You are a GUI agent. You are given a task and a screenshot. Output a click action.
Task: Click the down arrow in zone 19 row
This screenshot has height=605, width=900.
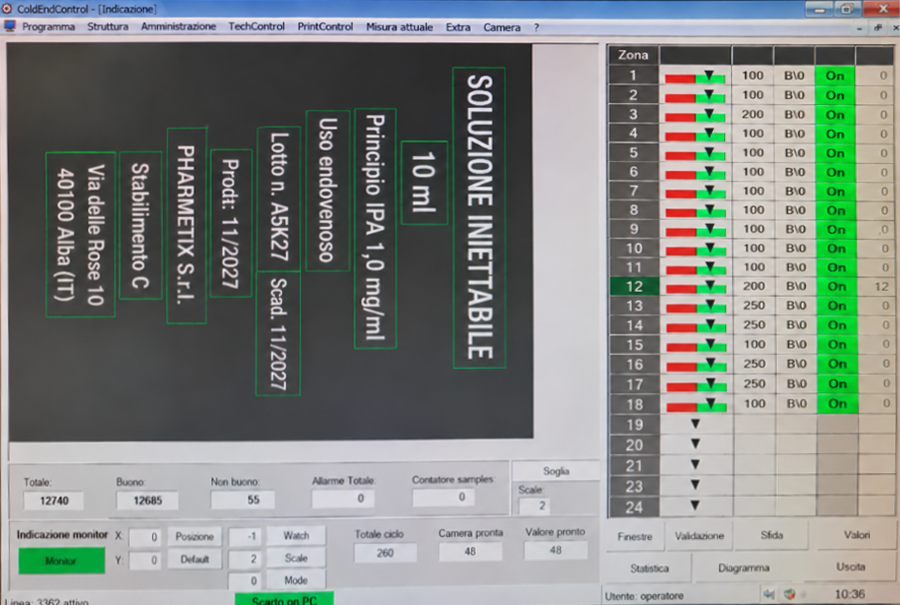(x=695, y=424)
